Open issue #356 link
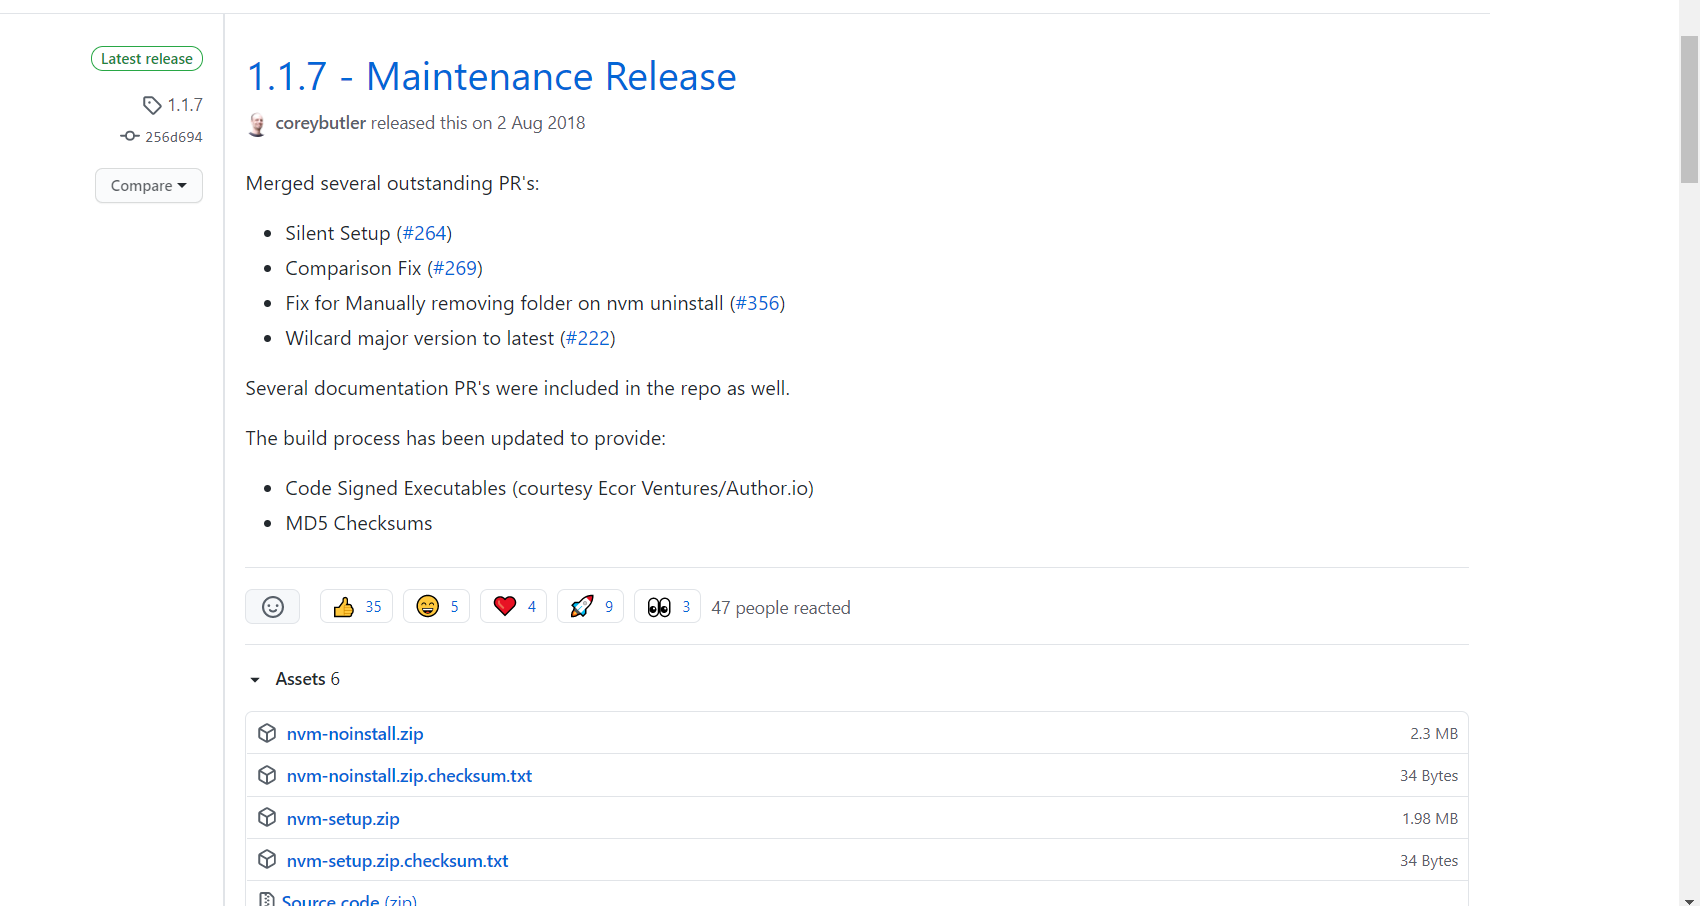Screen dimensions: 1700x906 pos(757,303)
